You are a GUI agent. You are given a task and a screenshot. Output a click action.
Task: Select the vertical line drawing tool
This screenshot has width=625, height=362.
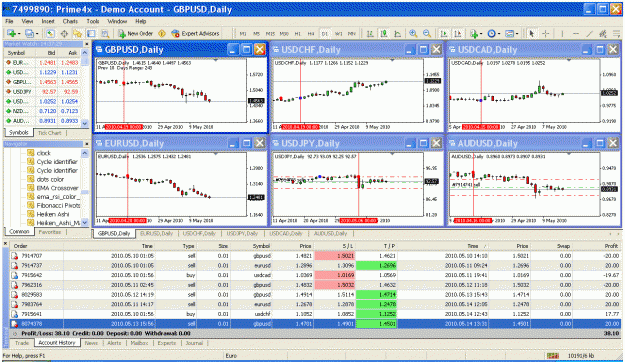pos(562,34)
